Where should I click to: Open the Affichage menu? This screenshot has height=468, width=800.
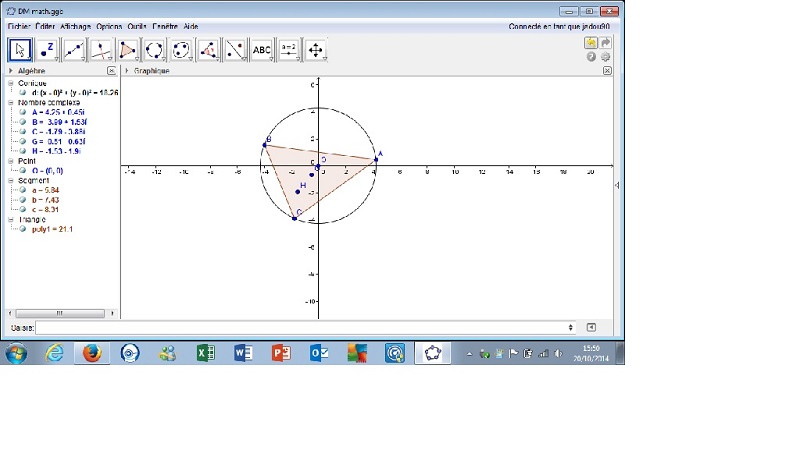pyautogui.click(x=76, y=26)
